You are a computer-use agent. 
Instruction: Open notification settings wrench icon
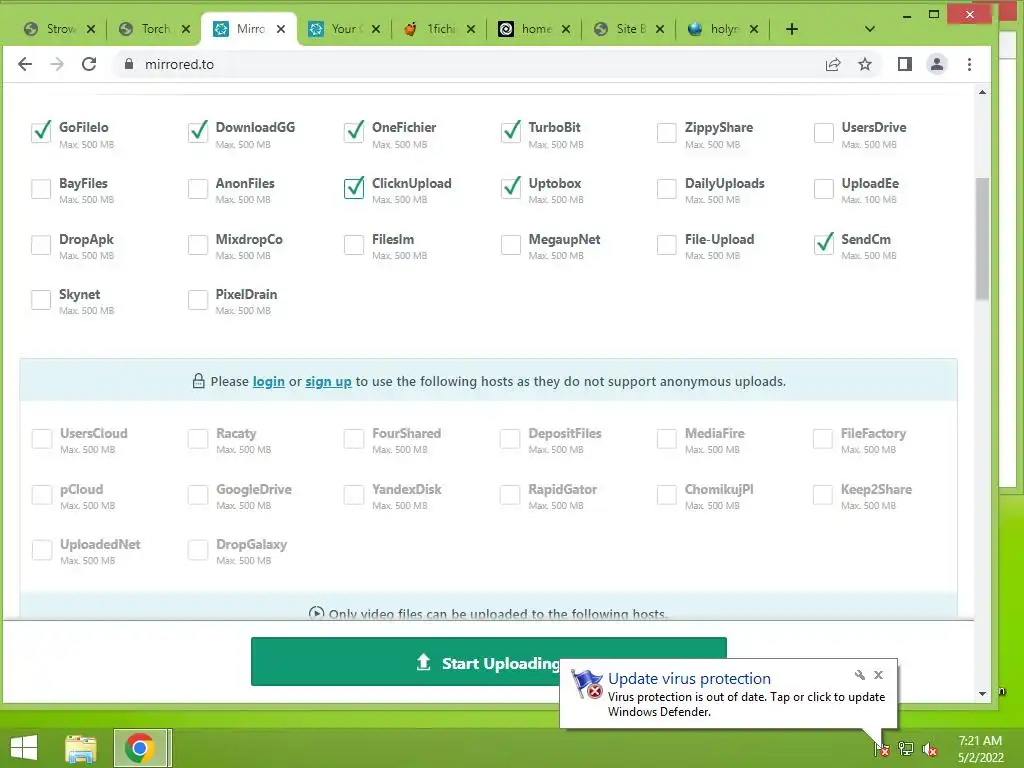(x=859, y=675)
